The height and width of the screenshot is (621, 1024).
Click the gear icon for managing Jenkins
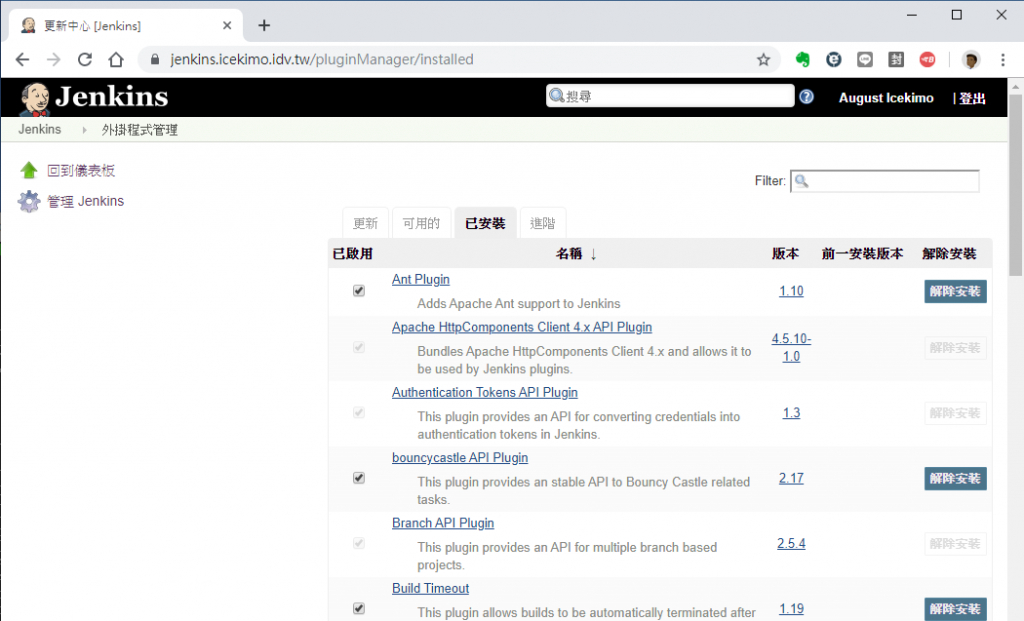(29, 201)
